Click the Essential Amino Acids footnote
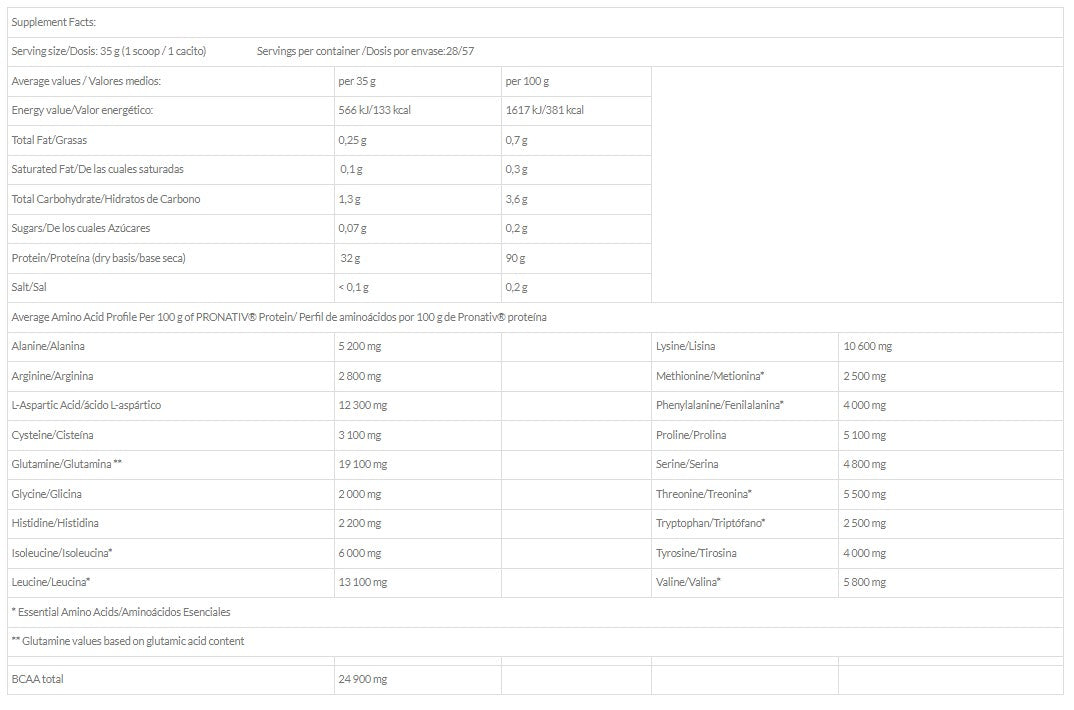1074x710 pixels. tap(120, 611)
